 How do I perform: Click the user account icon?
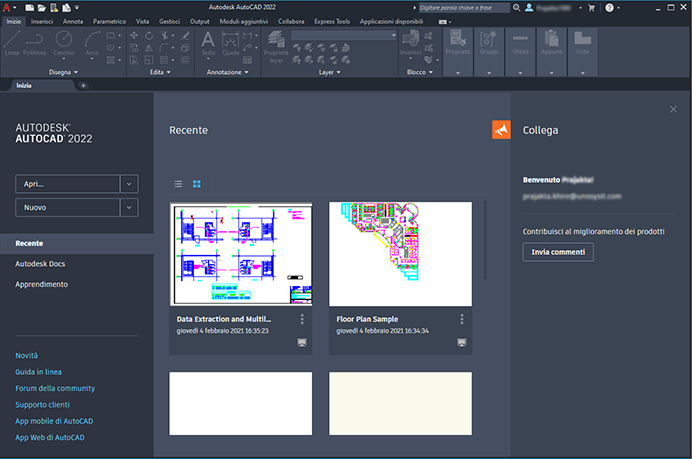click(x=529, y=8)
